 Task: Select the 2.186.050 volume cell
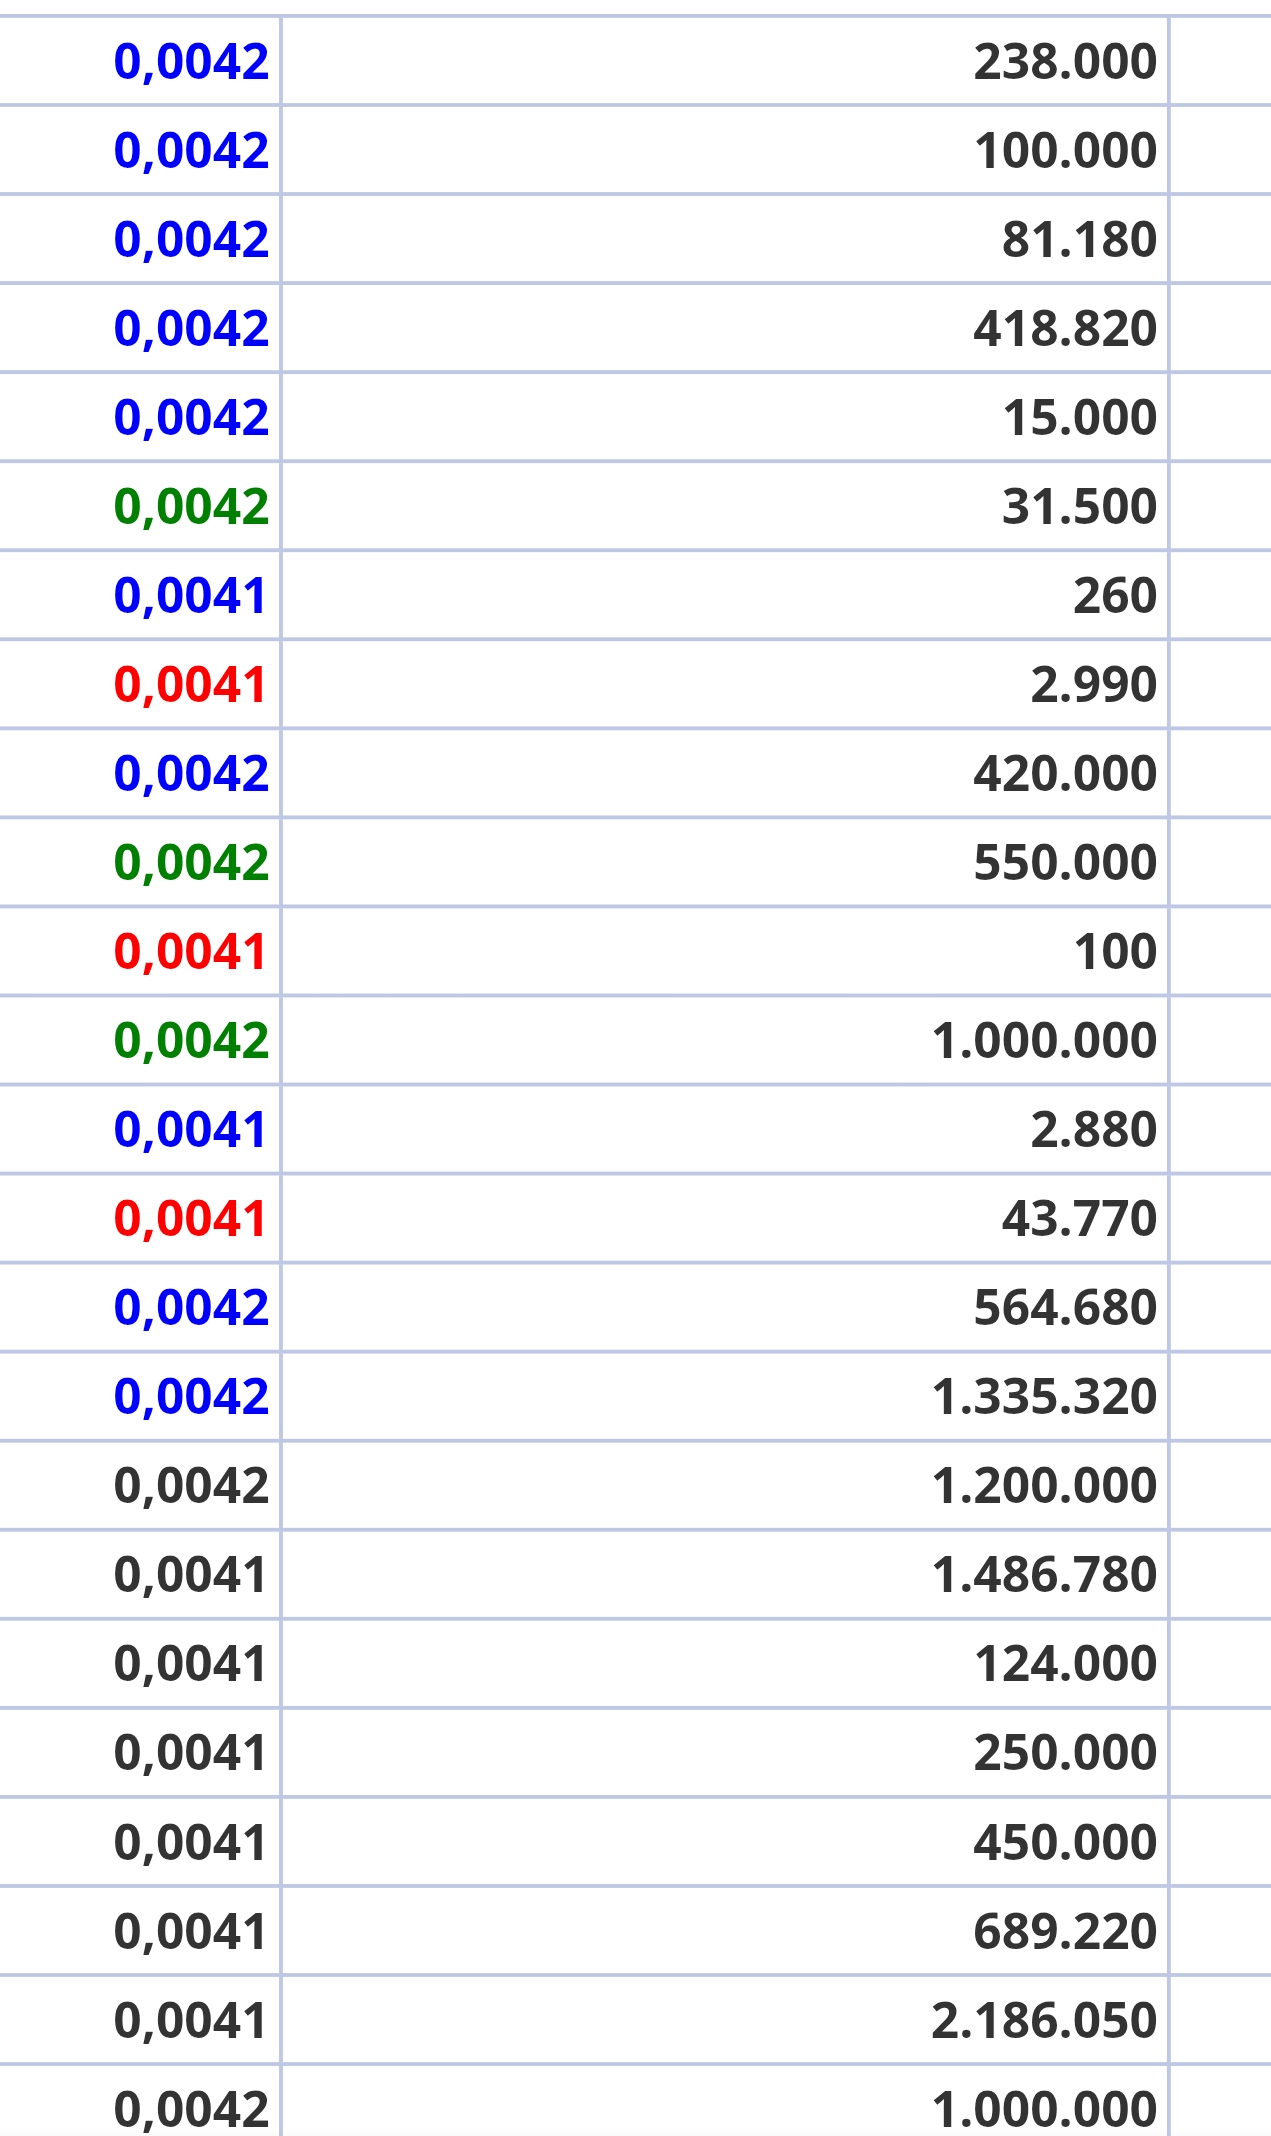click(x=725, y=2019)
